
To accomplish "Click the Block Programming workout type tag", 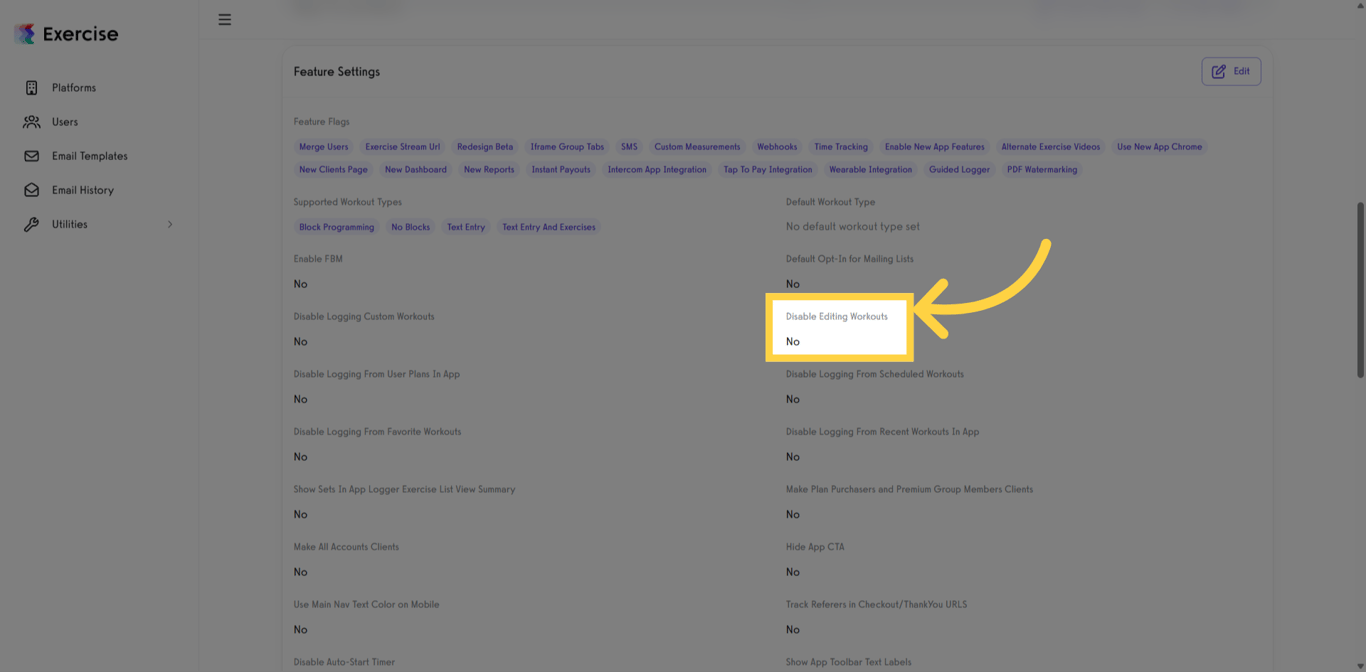I will 337,226.
